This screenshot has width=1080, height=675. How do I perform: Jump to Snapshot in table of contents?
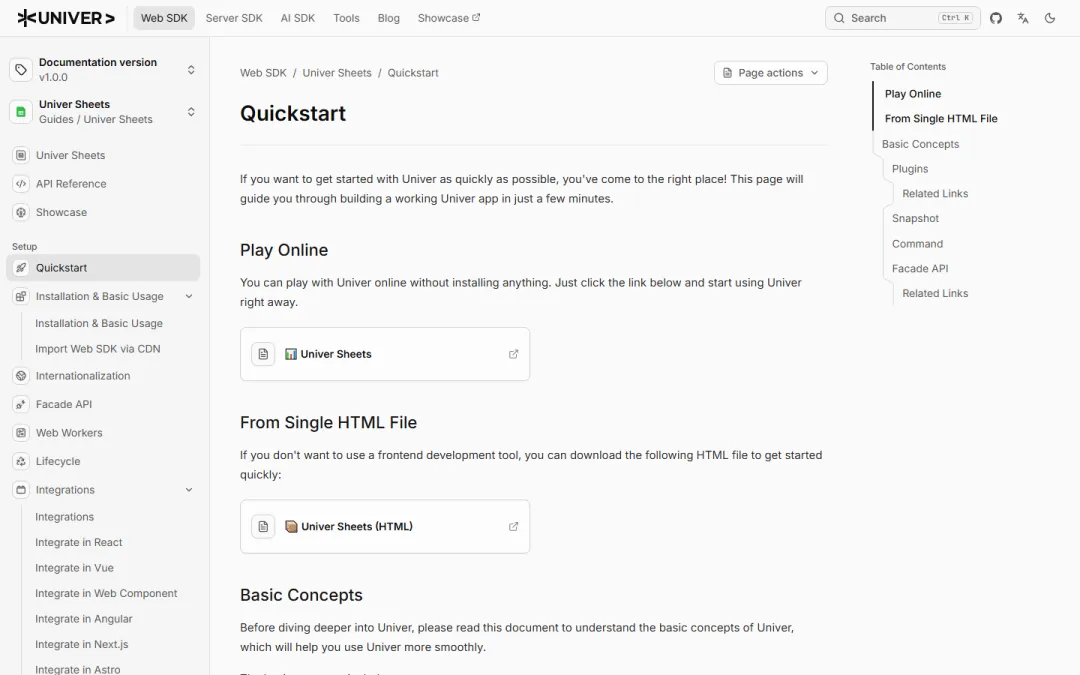[915, 218]
